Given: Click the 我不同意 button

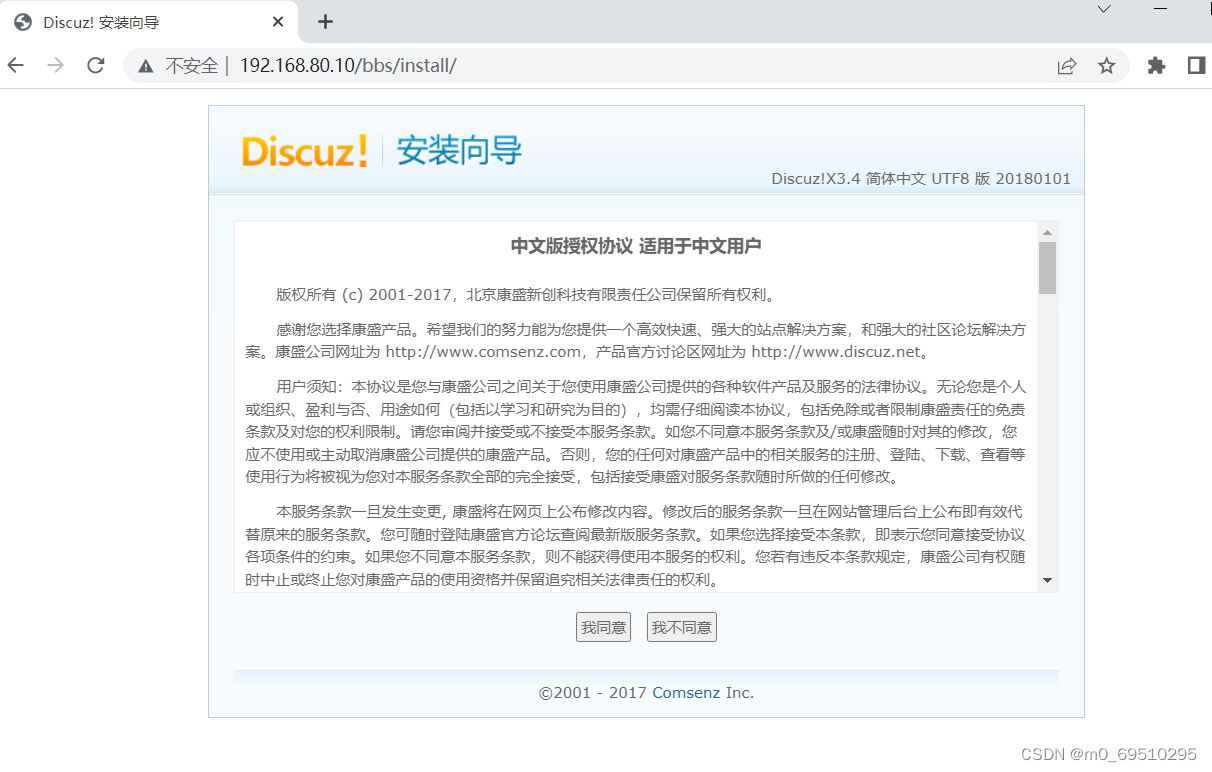Looking at the screenshot, I should (x=682, y=627).
